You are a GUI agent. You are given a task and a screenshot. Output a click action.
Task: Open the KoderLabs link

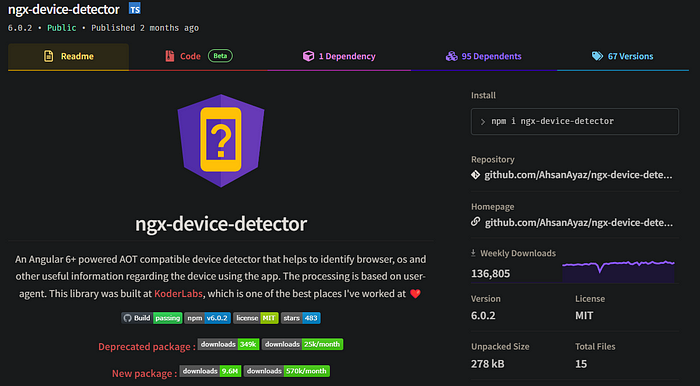point(178,294)
